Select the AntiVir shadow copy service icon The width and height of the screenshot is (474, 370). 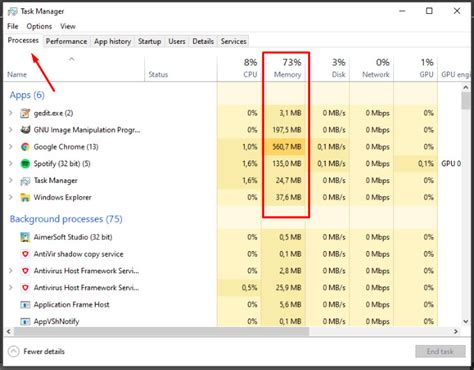[25, 254]
